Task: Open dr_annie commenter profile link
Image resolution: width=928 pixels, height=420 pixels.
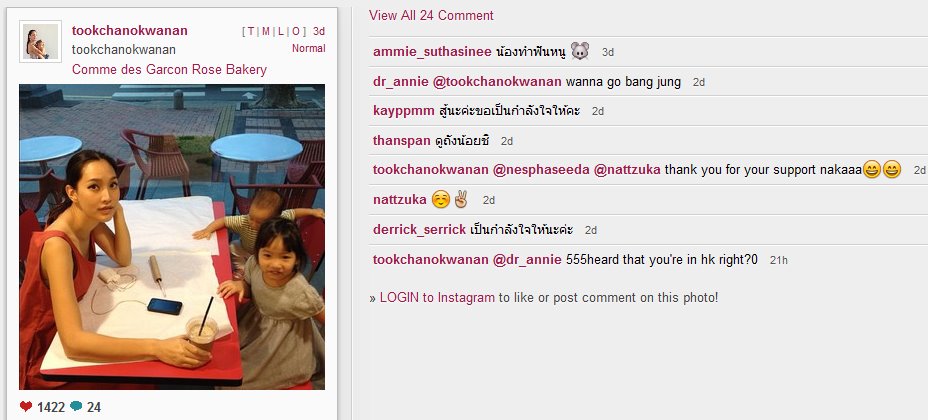Action: pyautogui.click(x=401, y=82)
